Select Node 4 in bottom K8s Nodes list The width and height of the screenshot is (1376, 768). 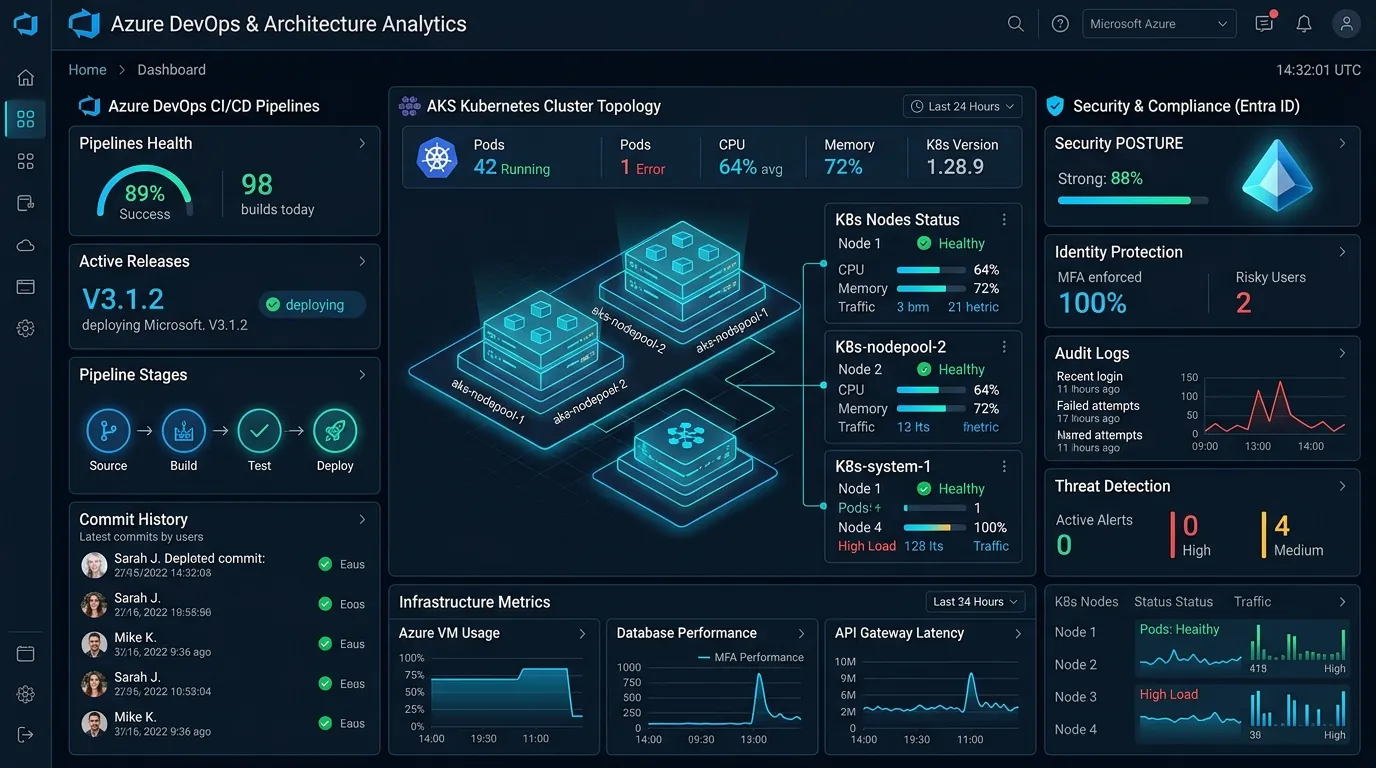coord(1075,729)
